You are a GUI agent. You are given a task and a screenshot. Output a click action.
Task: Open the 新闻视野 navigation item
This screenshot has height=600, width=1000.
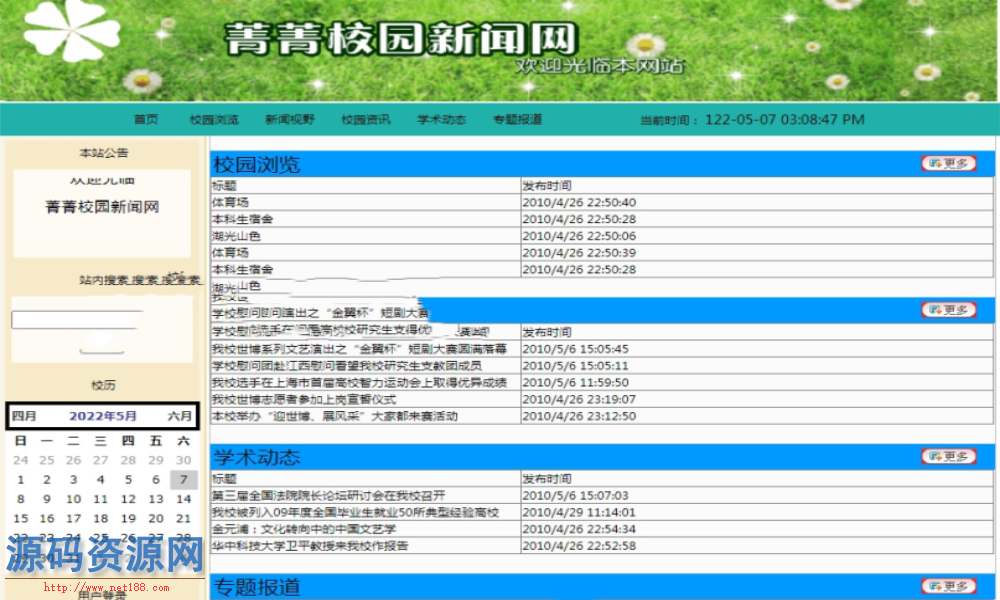[289, 120]
